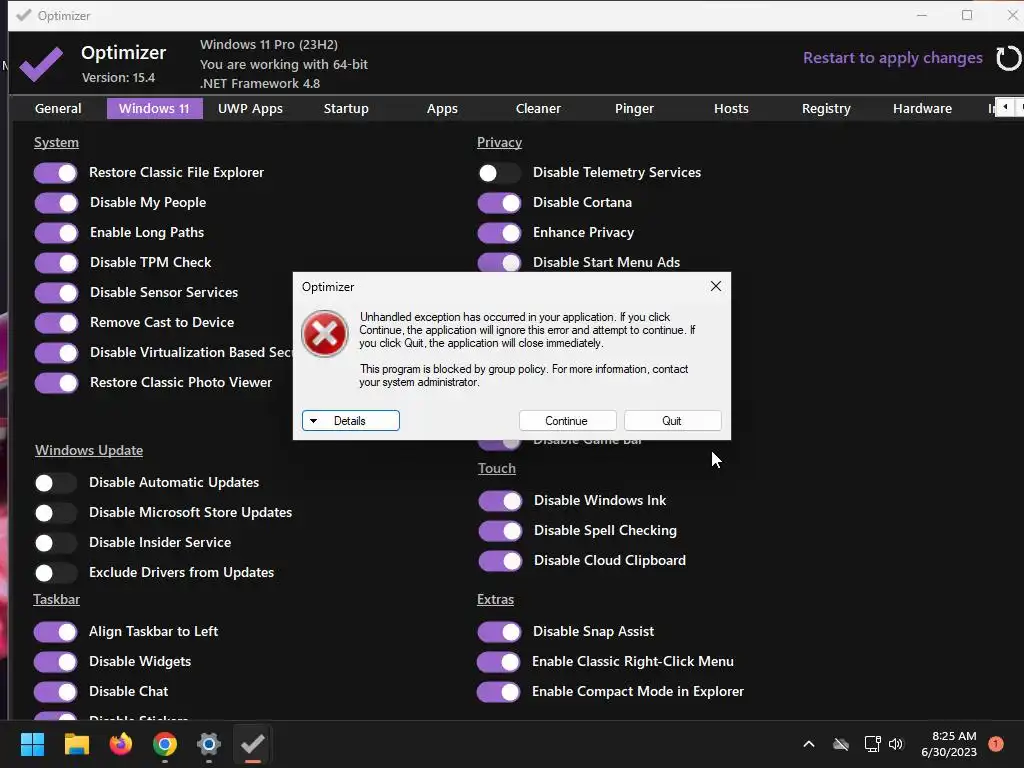This screenshot has width=1024, height=768.
Task: Open the notification badge in the tray
Action: 996,744
